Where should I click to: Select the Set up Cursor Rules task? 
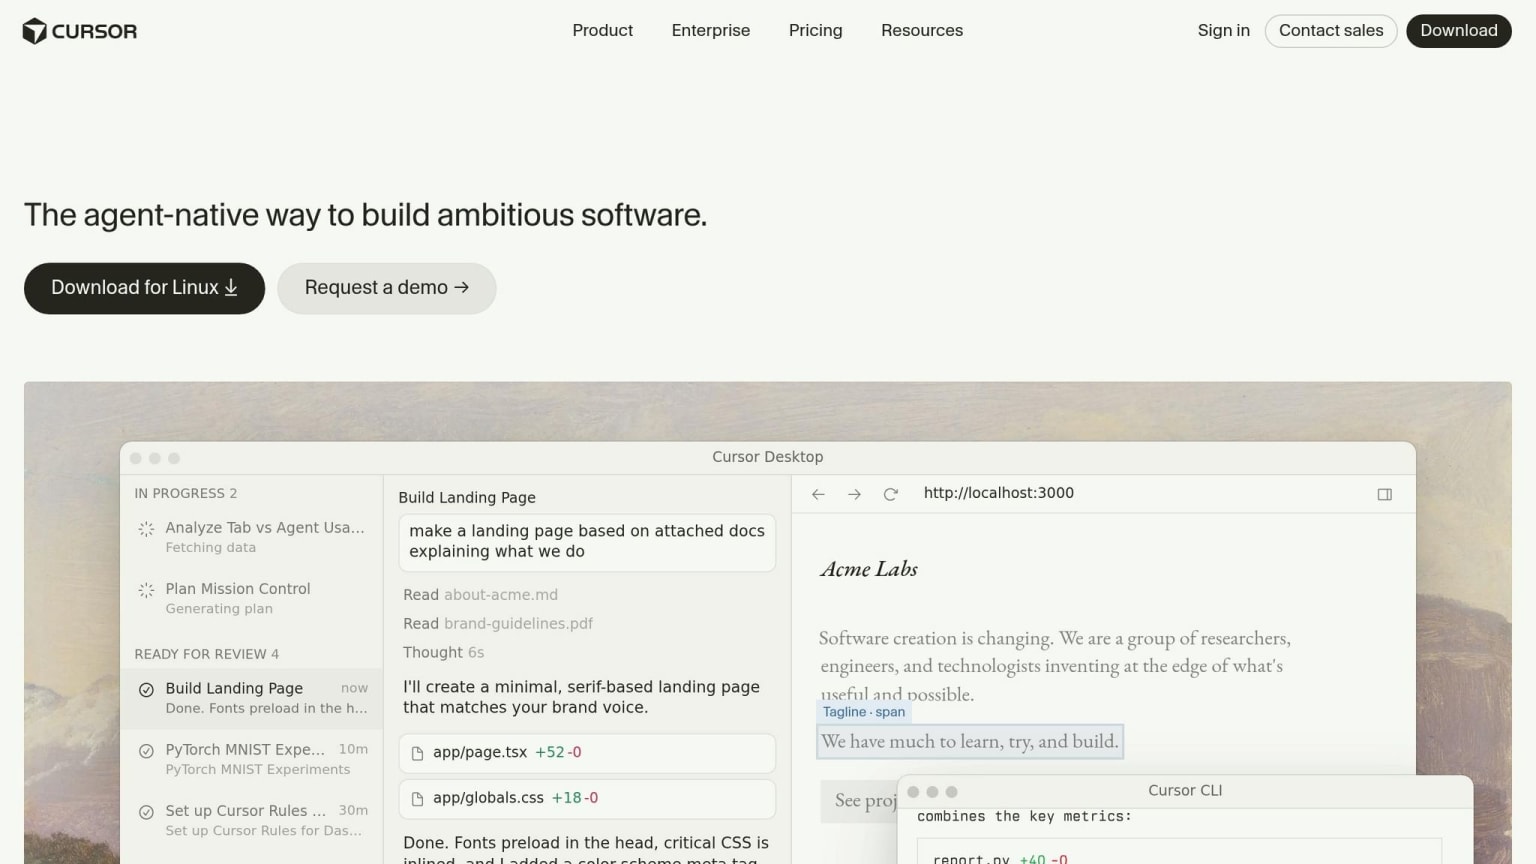point(251,820)
